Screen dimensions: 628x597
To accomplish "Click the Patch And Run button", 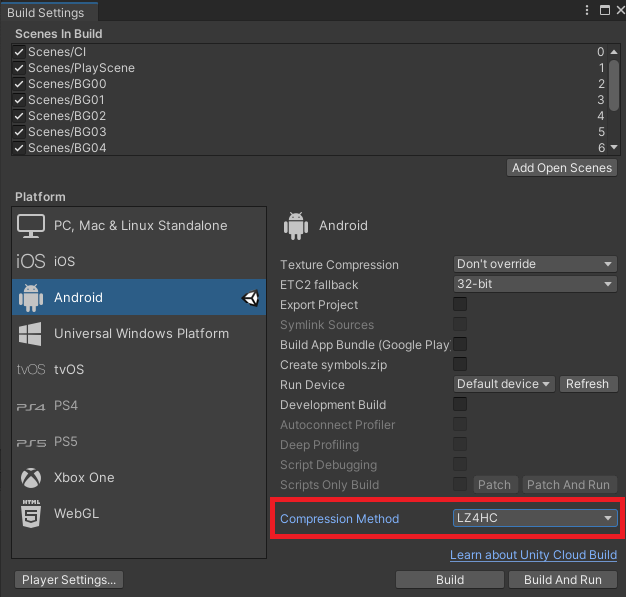I will coord(569,484).
